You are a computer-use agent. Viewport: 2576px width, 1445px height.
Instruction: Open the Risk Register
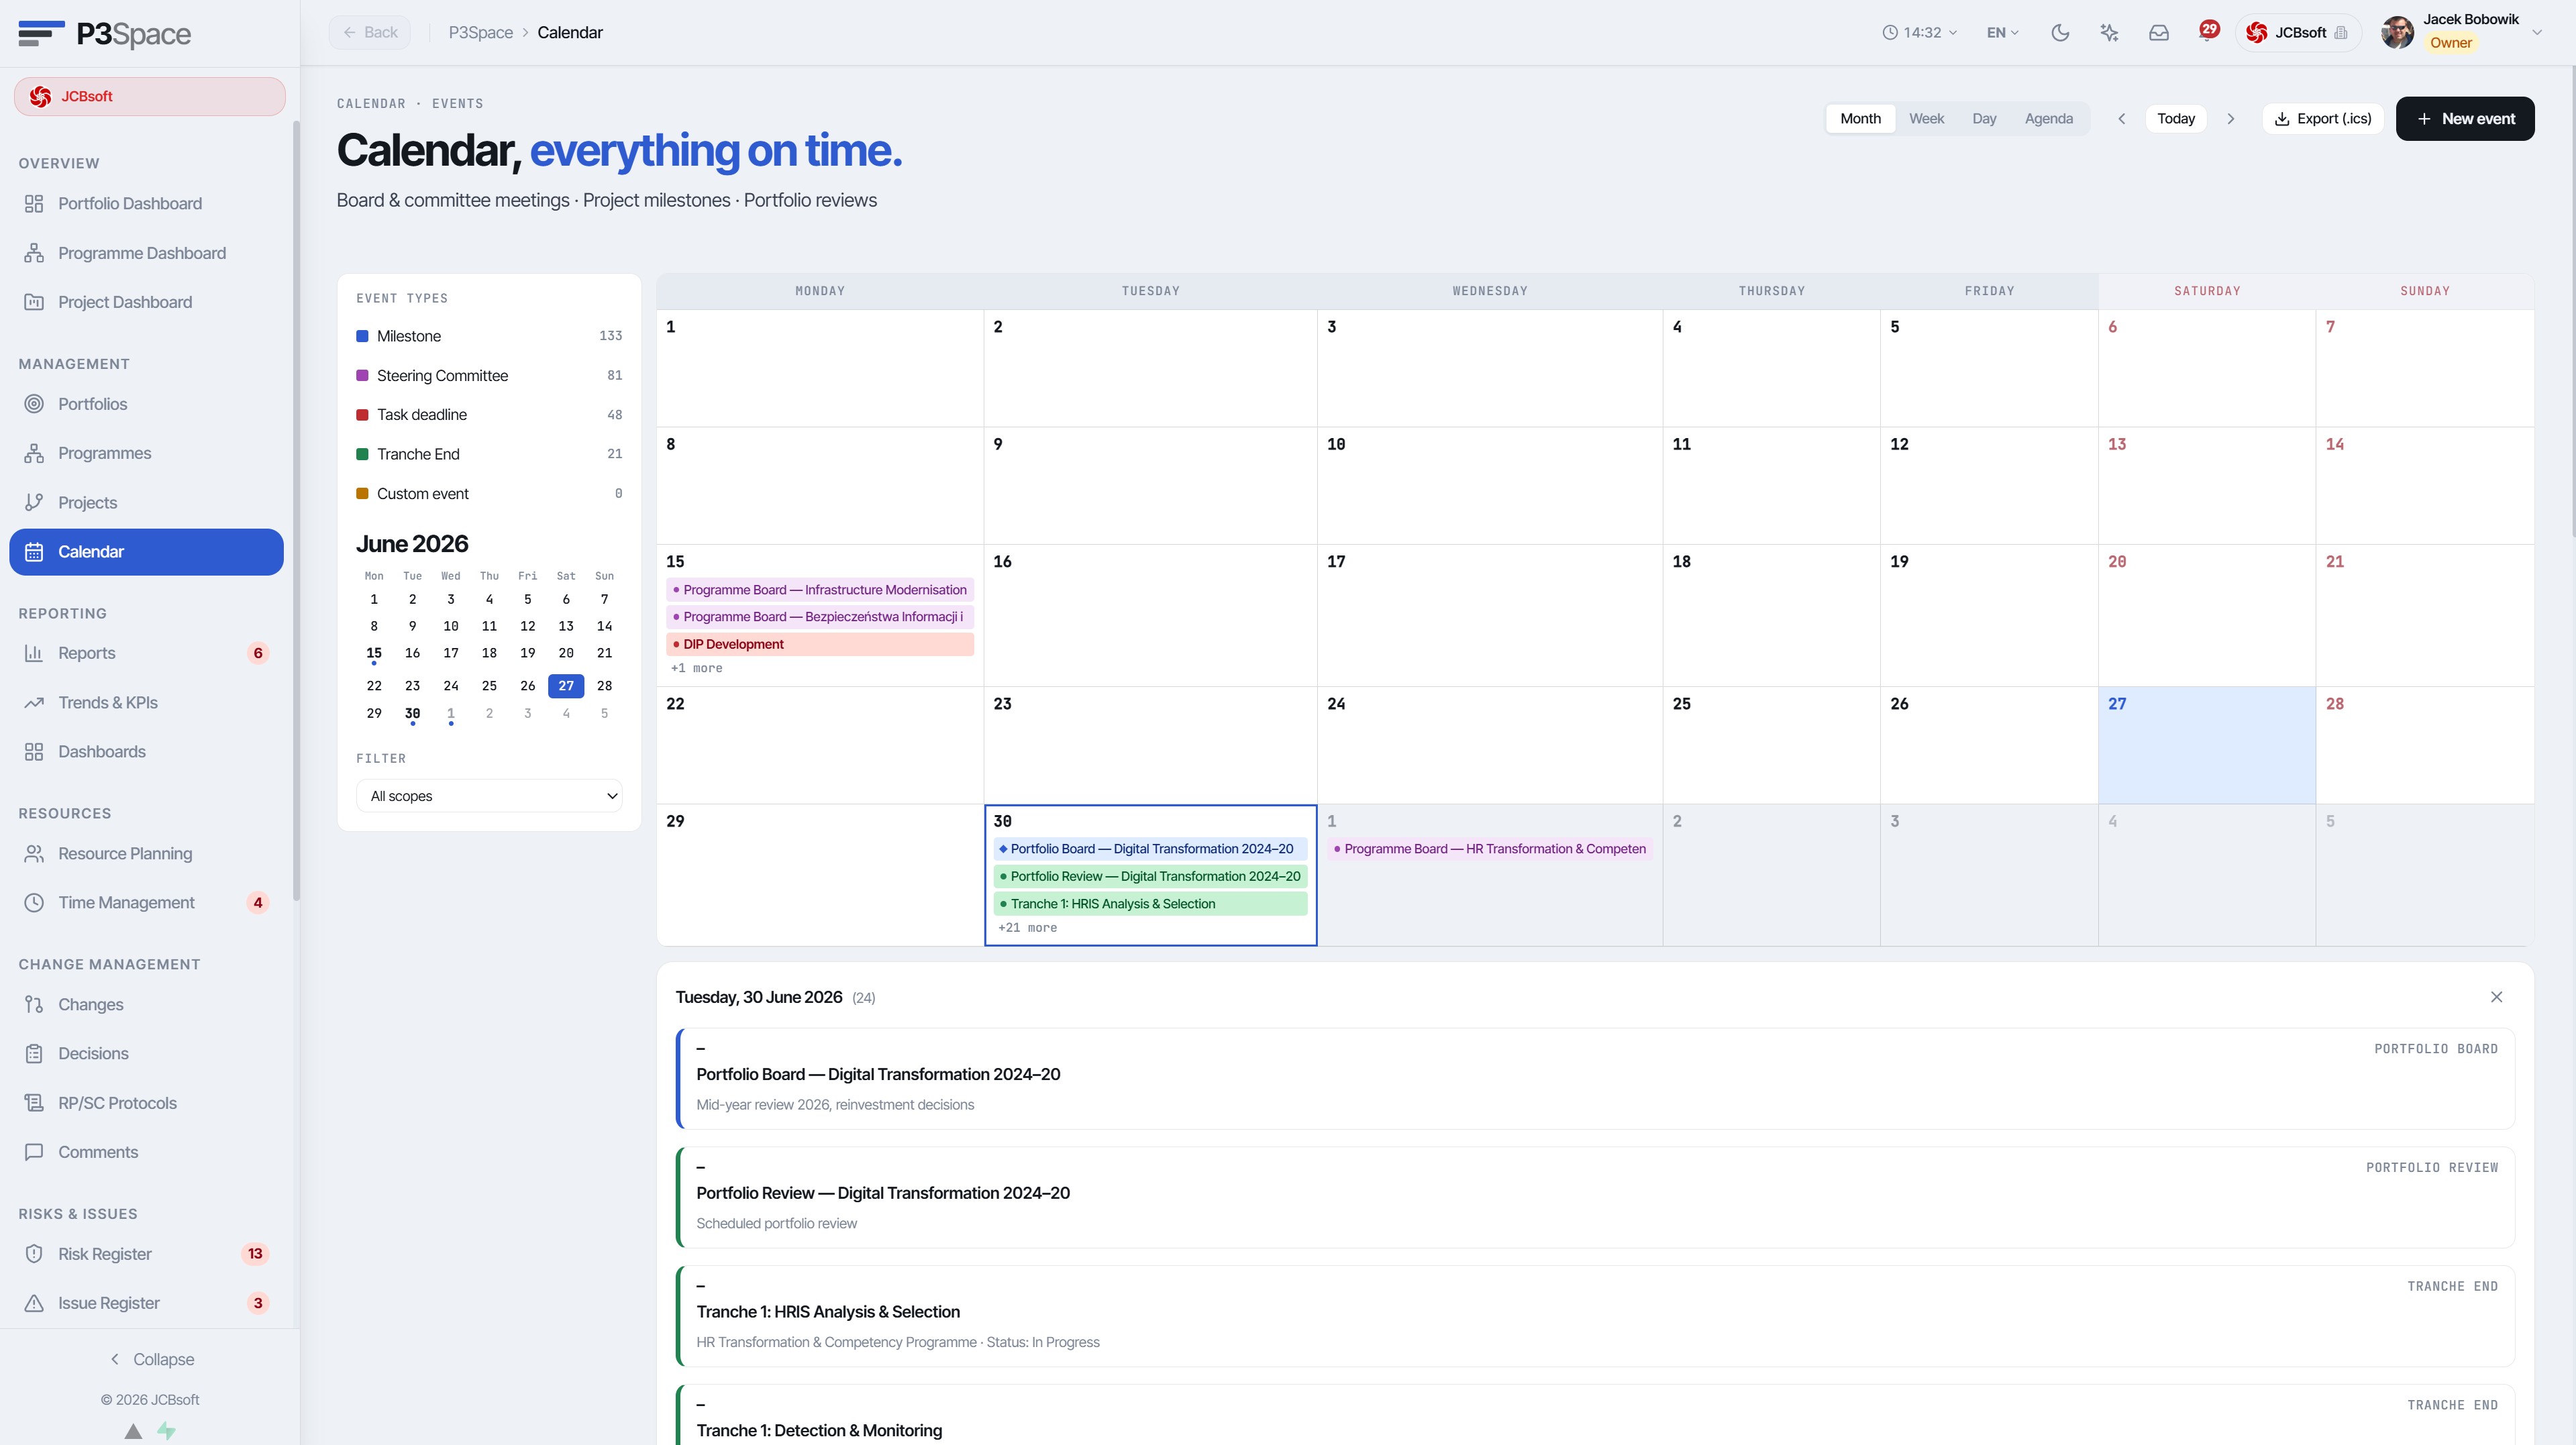pyautogui.click(x=146, y=1254)
